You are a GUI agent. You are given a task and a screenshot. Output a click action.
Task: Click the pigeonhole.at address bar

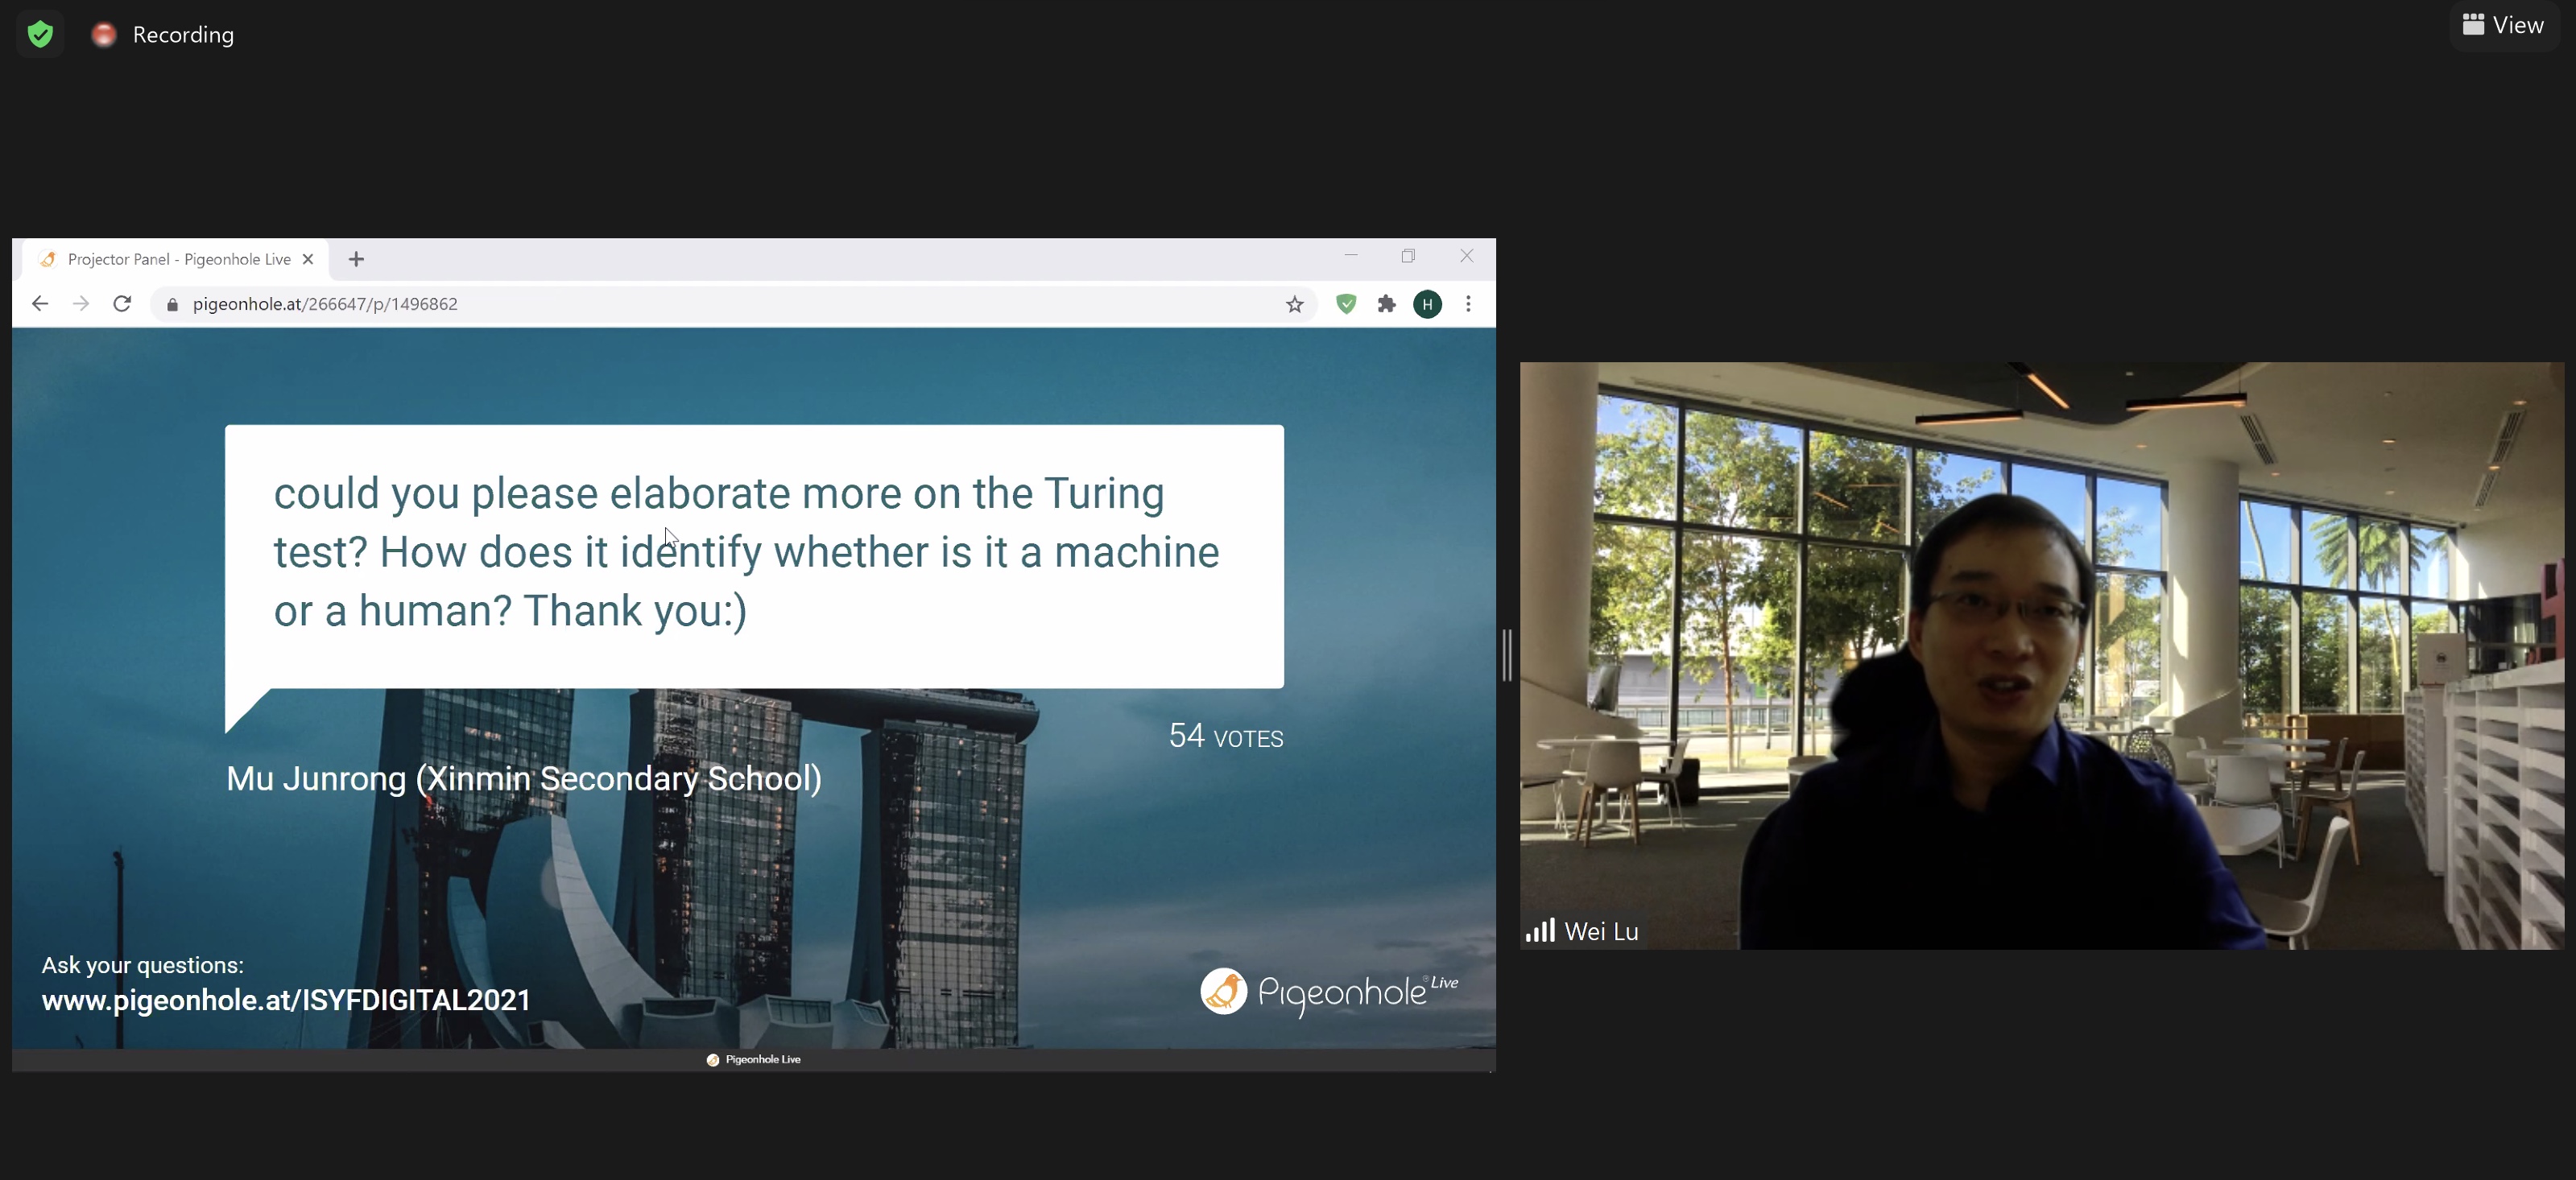tap(700, 304)
